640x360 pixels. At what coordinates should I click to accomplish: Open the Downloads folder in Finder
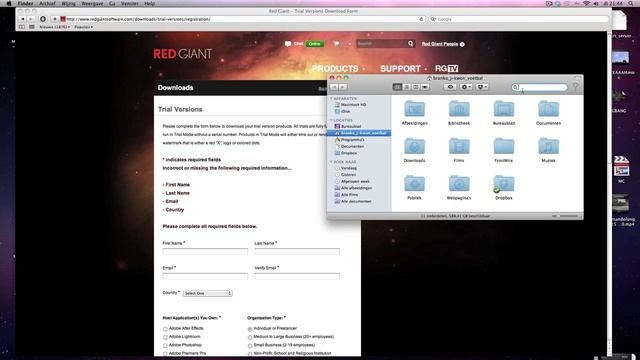(x=414, y=146)
